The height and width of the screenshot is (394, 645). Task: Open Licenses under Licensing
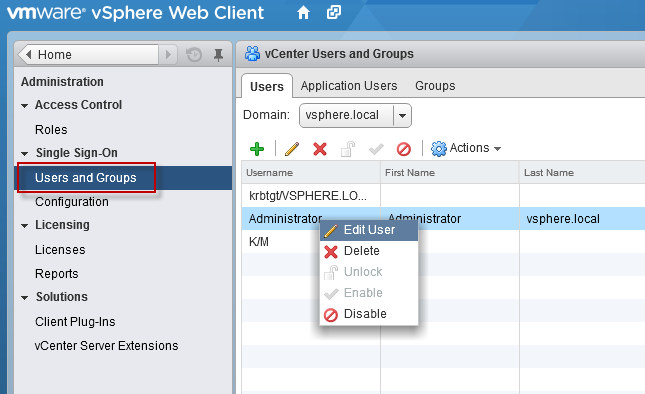tap(60, 250)
